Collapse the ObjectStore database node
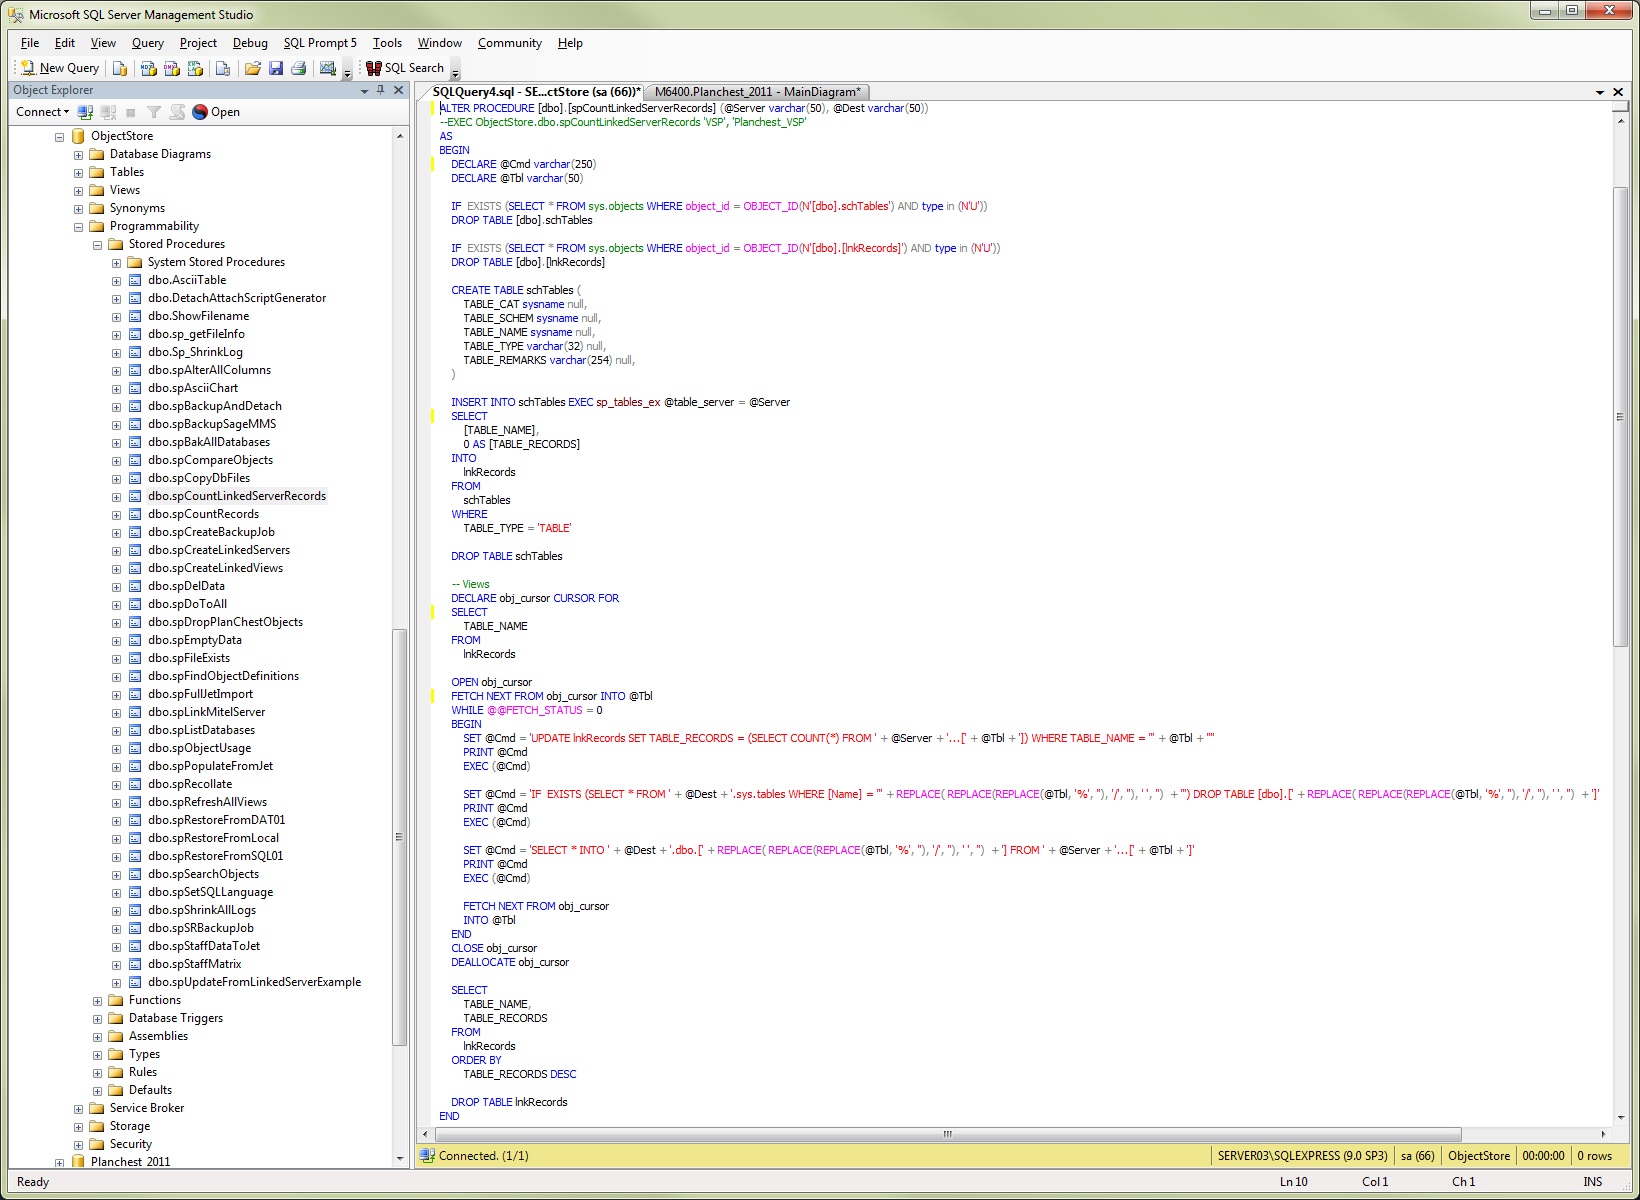 (59, 137)
